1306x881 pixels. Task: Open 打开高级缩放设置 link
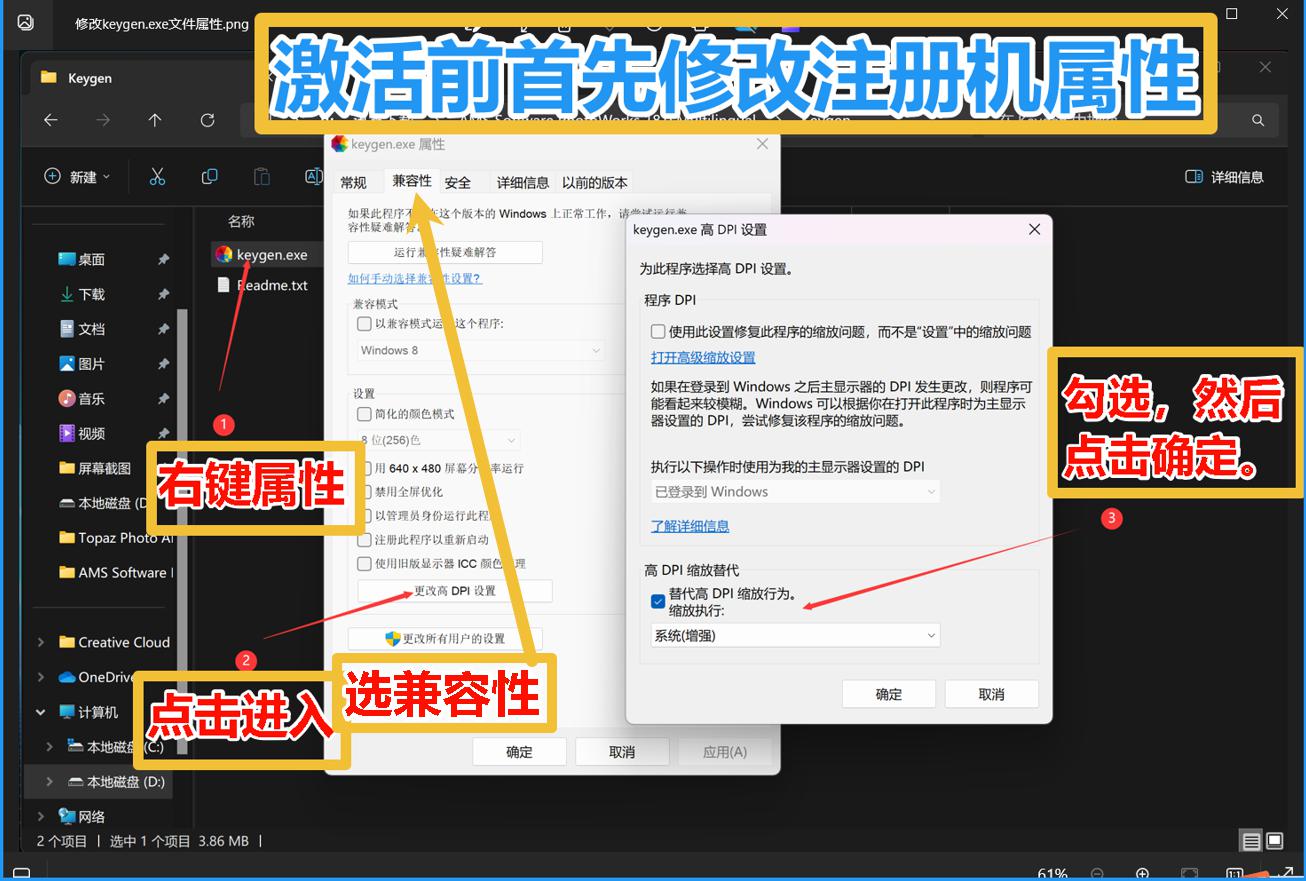703,358
